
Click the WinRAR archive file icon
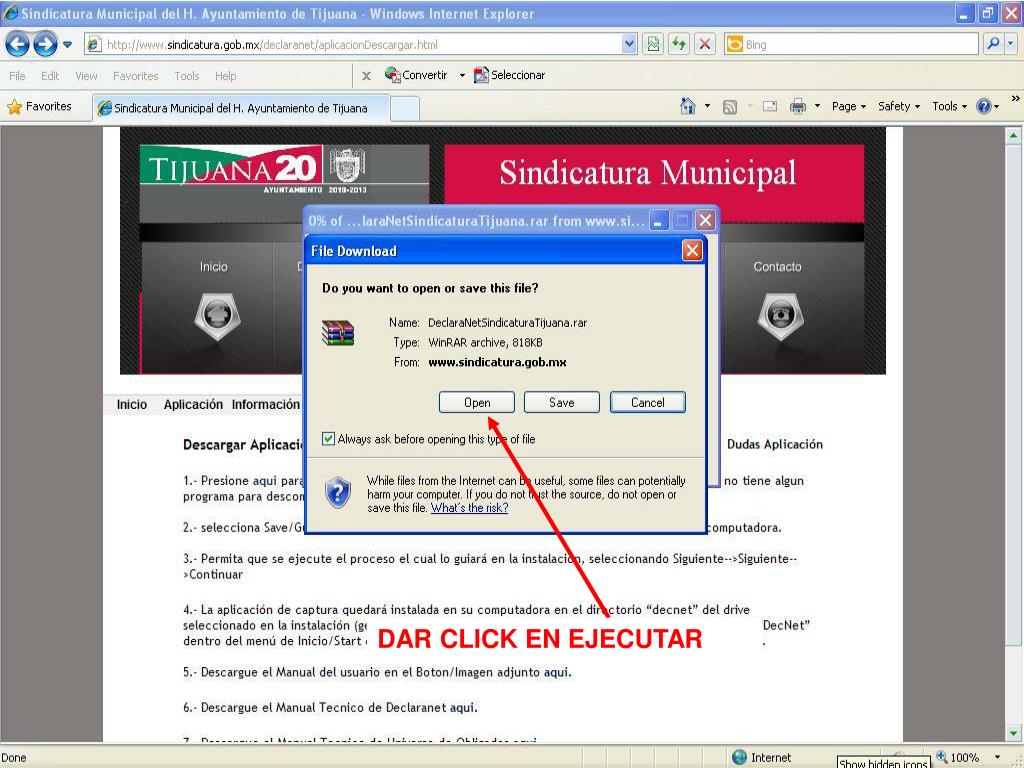pos(338,332)
